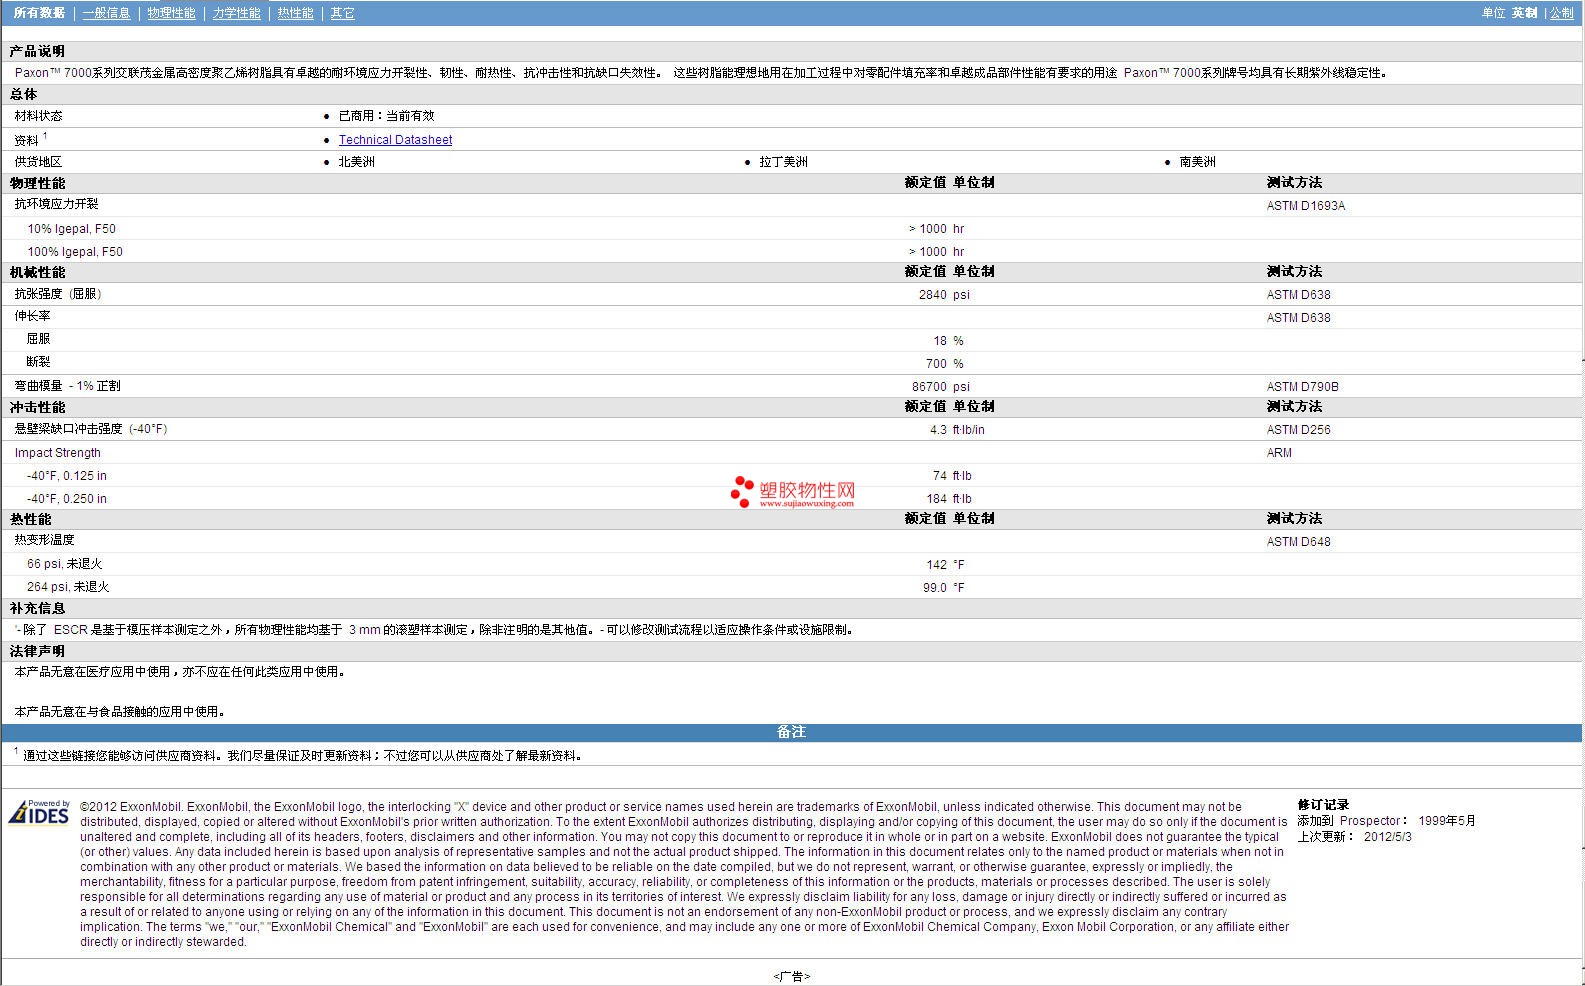Image resolution: width=1585 pixels, height=986 pixels.
Task: Select the 悬壁梁缺口冲击强度 (-40°F) row label
Action: tap(91, 429)
